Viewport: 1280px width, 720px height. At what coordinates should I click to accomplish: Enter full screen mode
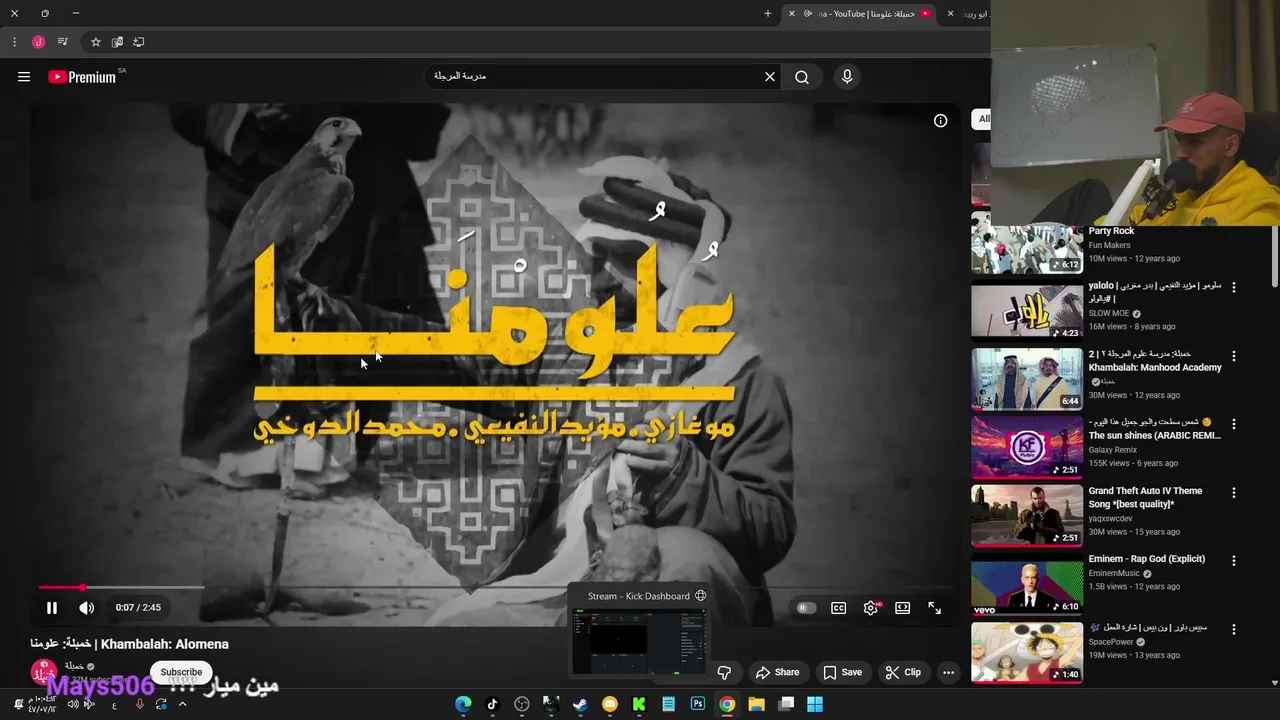[934, 608]
